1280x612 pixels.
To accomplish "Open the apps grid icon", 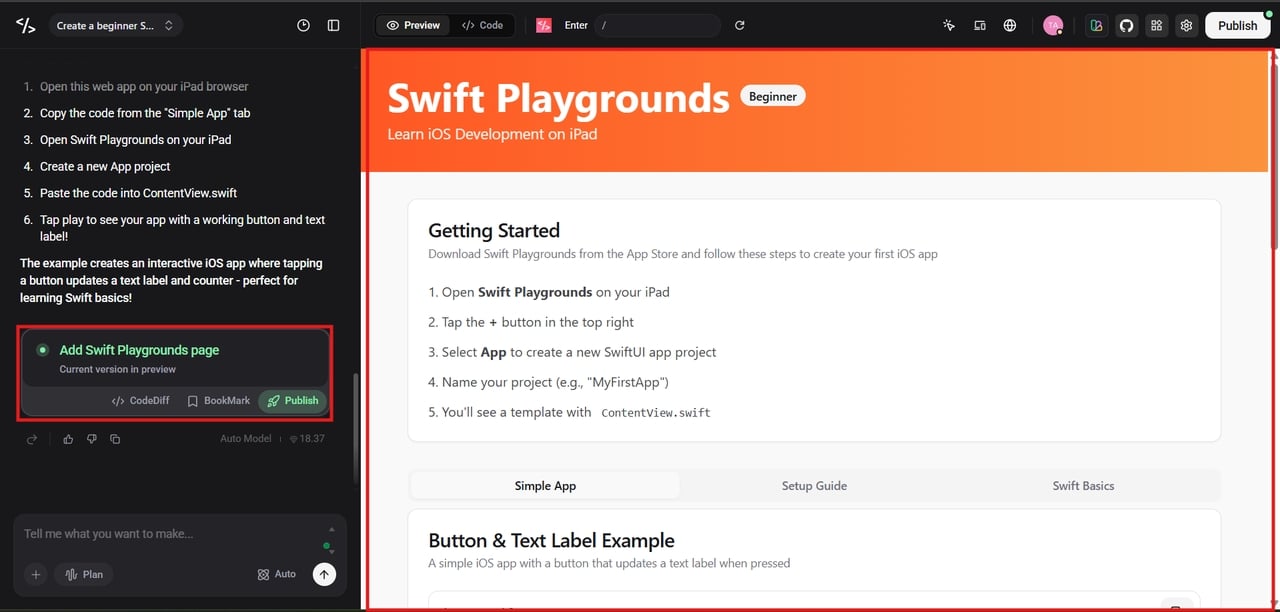I will click(1157, 26).
